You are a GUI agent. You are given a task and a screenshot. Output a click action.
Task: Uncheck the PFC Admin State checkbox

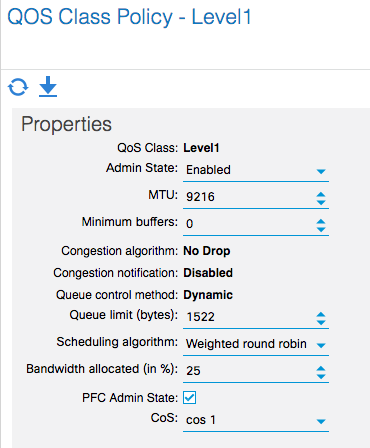189,397
